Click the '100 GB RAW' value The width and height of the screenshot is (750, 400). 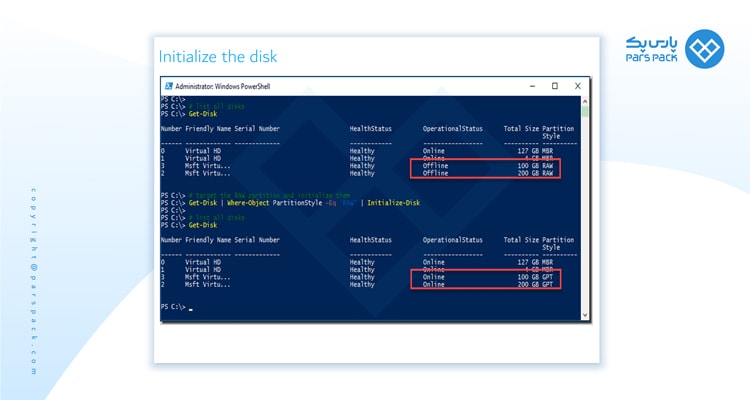535,166
